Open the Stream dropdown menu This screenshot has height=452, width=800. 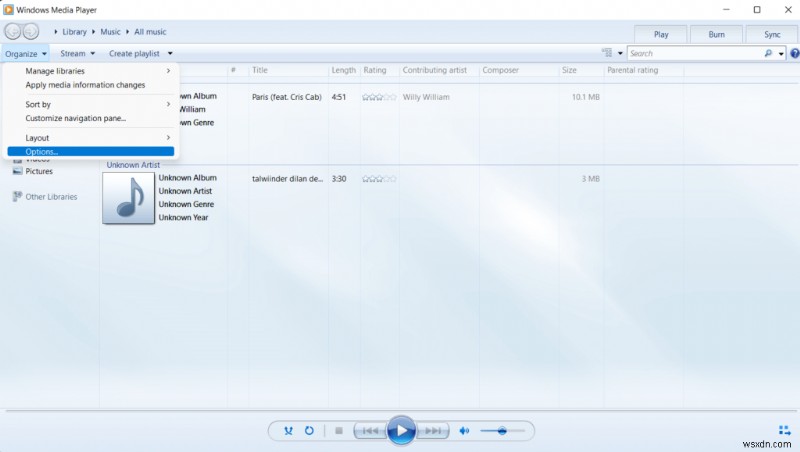coord(78,53)
